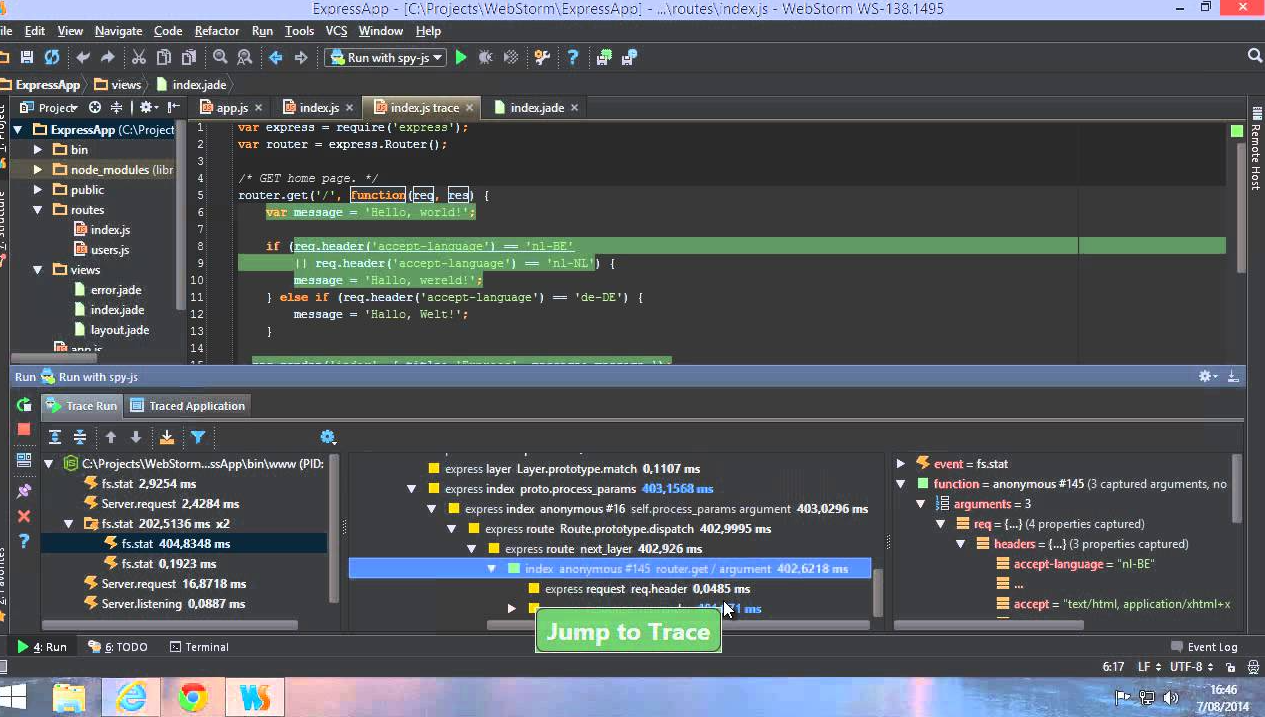Expand the node_modules folder
This screenshot has width=1265, height=717.
pos(38,170)
